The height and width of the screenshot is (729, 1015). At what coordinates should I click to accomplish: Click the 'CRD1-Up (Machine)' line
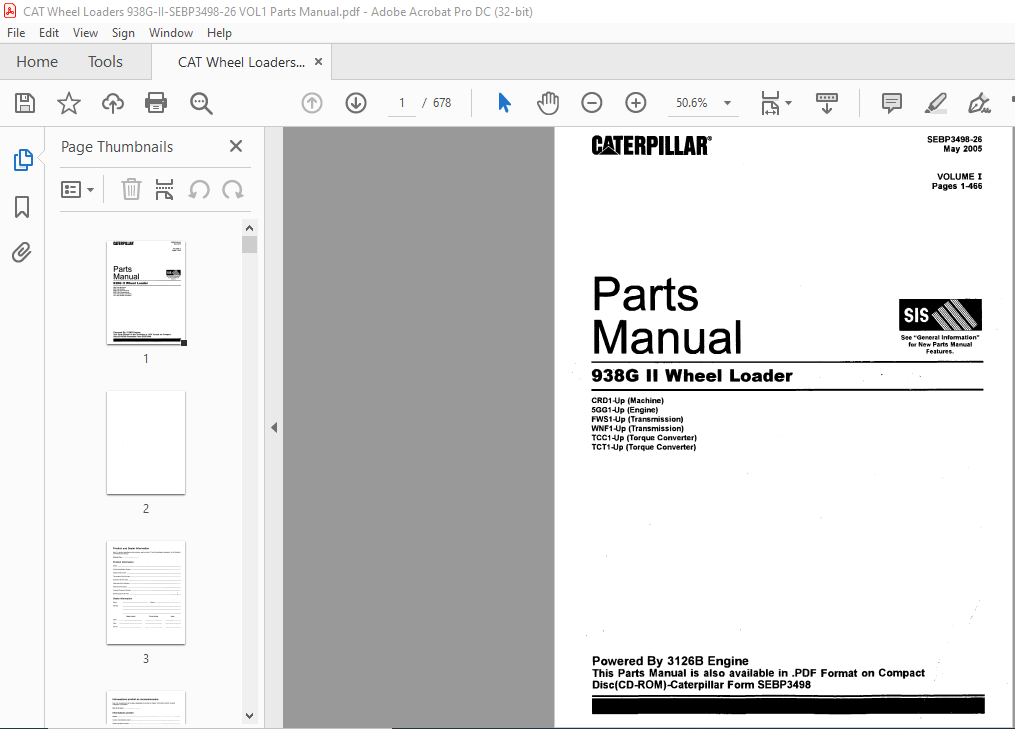tap(627, 401)
